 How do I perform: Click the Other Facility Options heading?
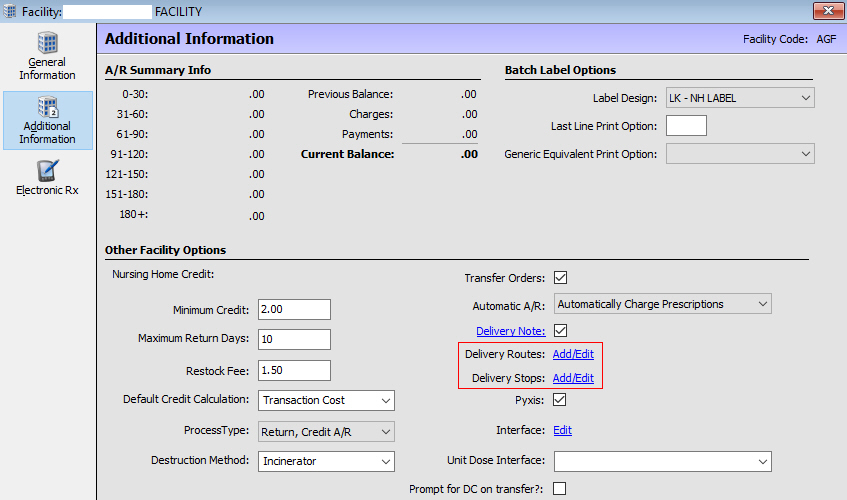pos(165,250)
